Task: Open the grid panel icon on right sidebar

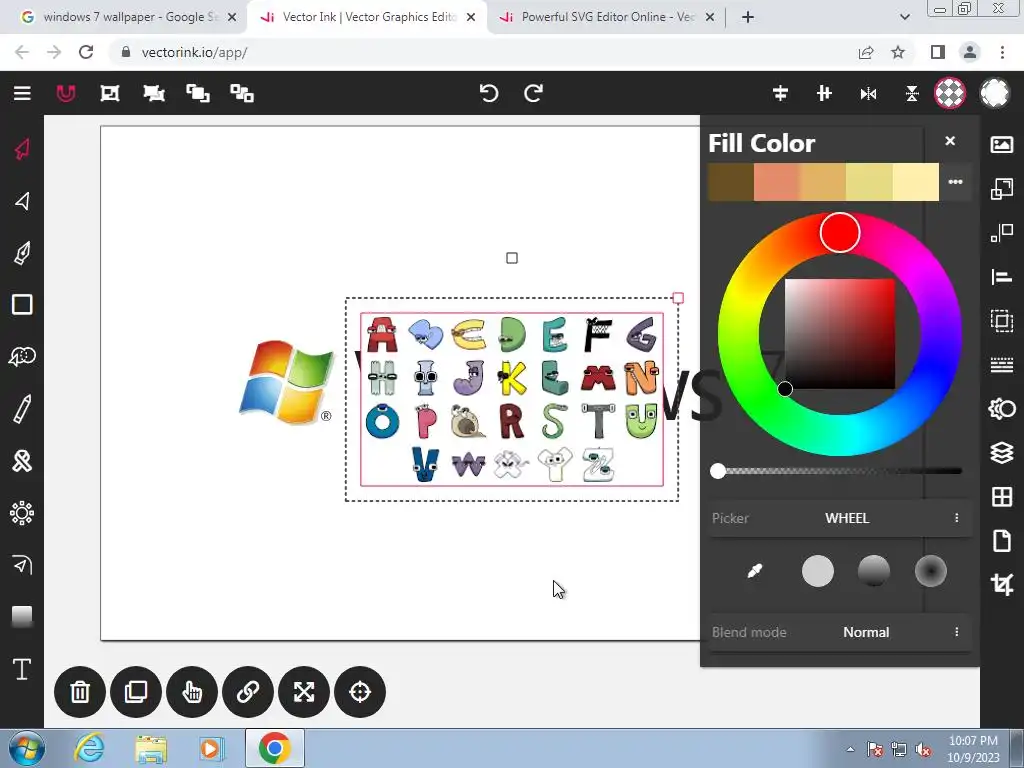Action: (x=1002, y=497)
